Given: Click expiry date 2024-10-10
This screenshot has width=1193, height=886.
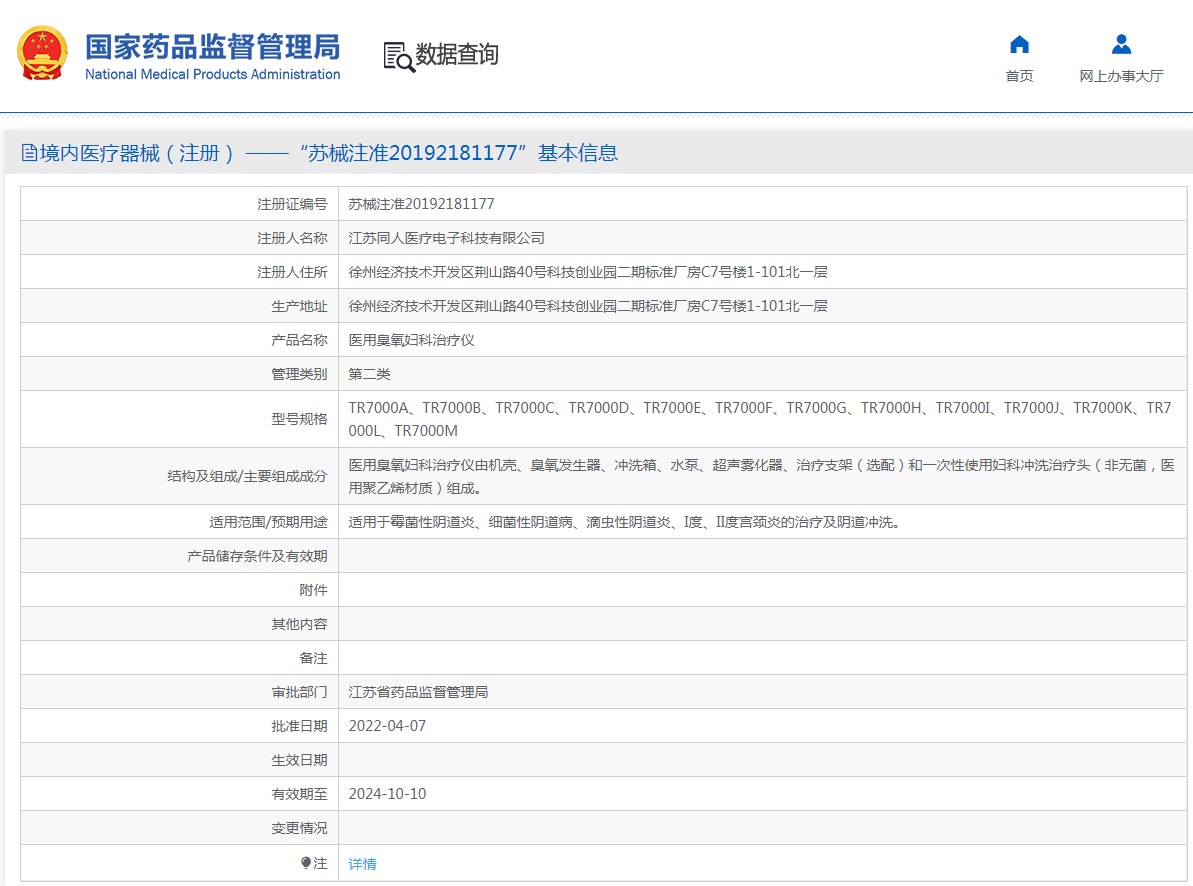Looking at the screenshot, I should (x=387, y=794).
